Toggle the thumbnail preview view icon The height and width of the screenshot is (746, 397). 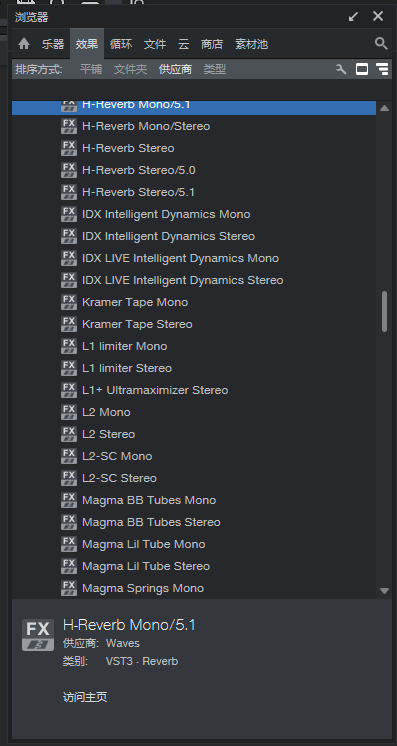(362, 69)
